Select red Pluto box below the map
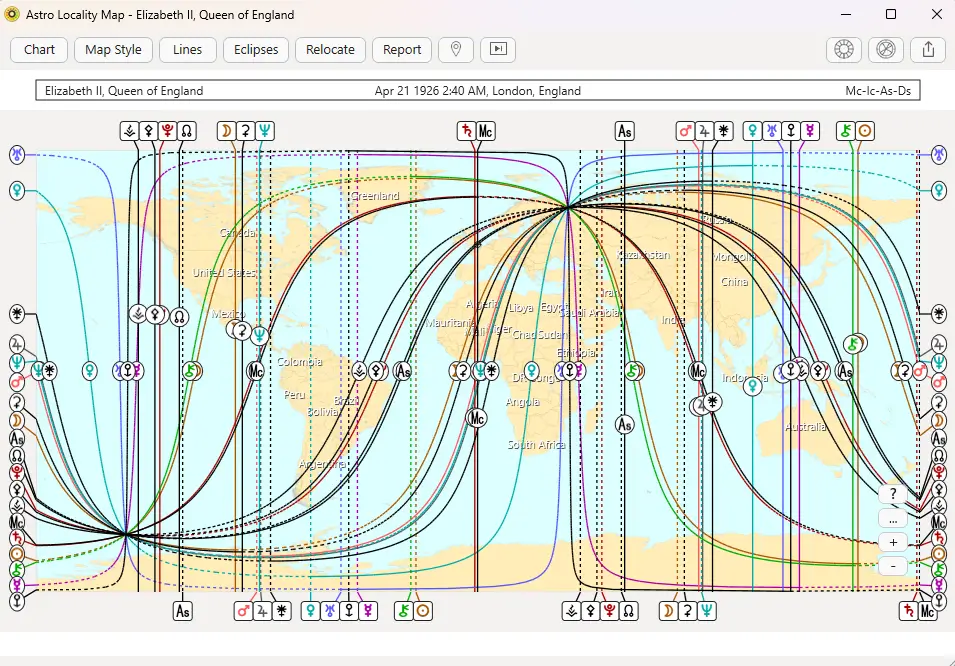Viewport: 955px width, 666px height. 610,611
